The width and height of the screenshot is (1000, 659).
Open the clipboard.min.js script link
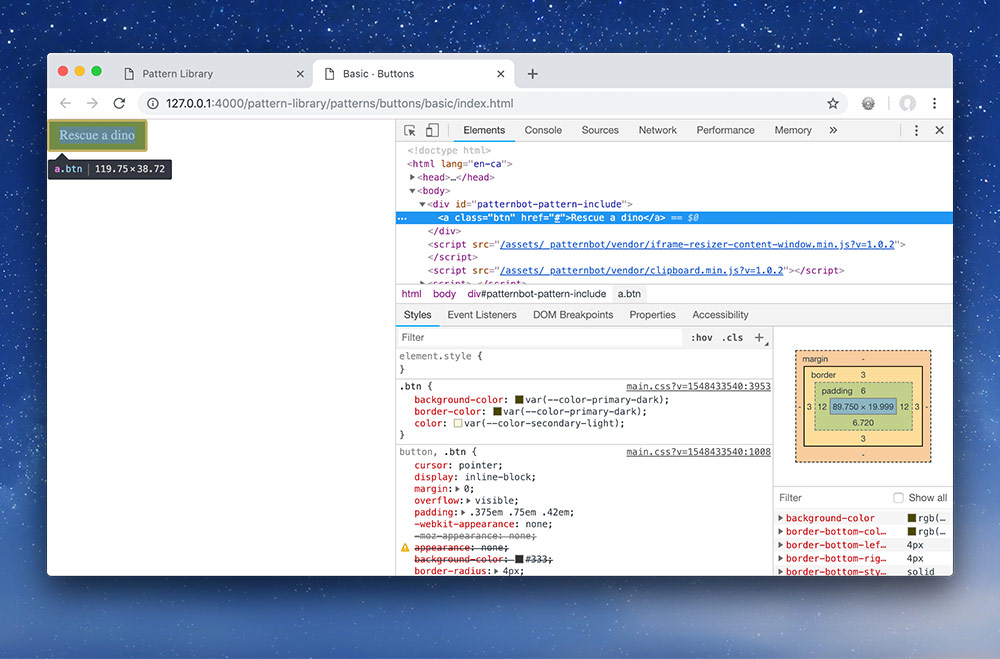642,270
